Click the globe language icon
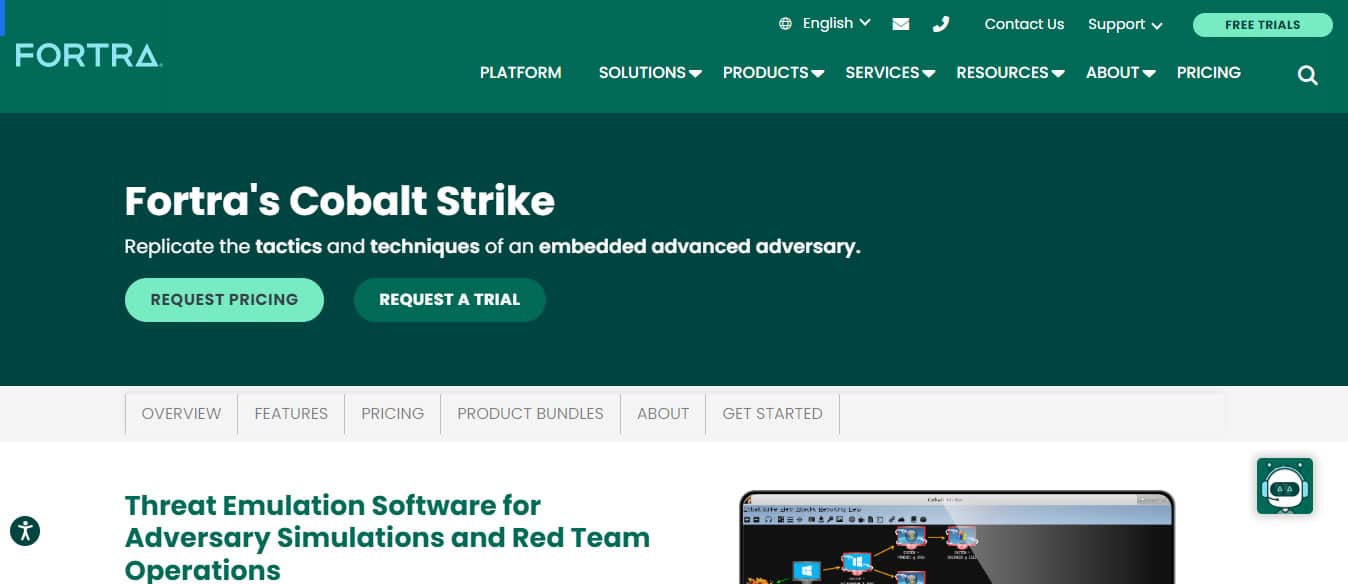 coord(786,24)
